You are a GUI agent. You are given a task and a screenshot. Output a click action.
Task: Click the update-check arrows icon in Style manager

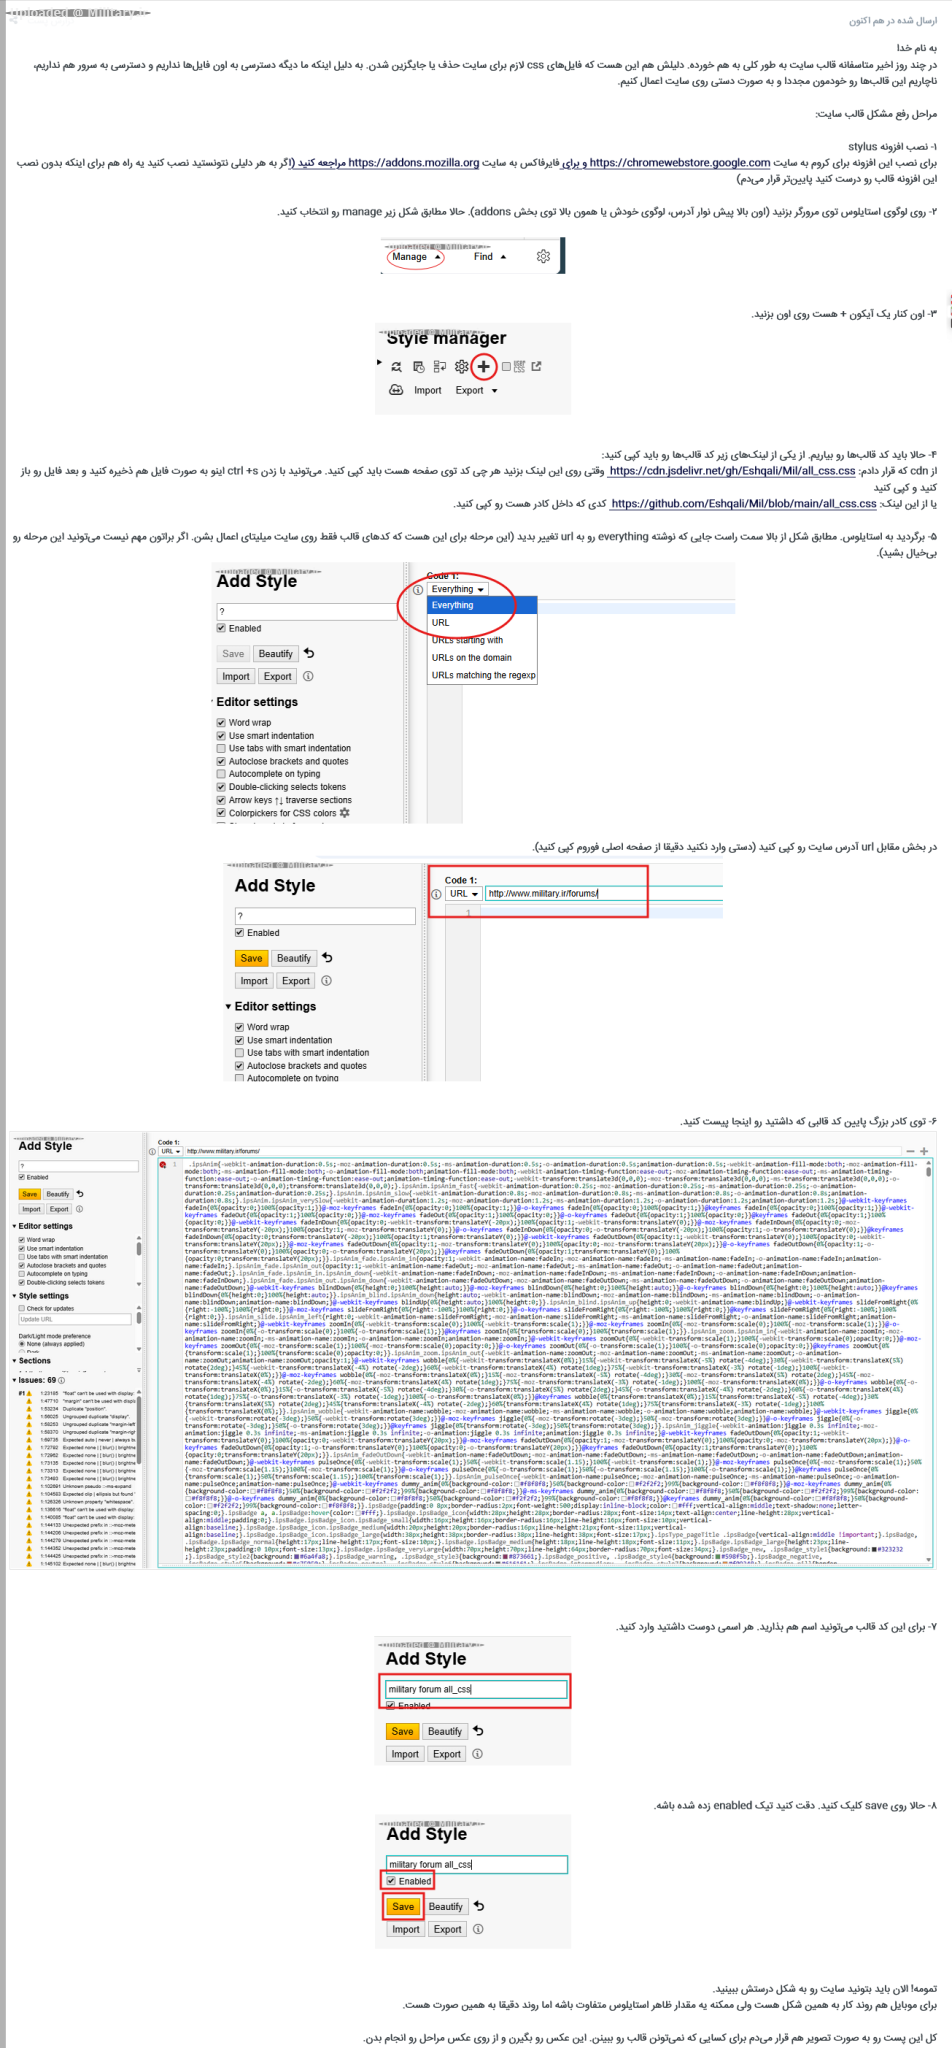[x=396, y=367]
